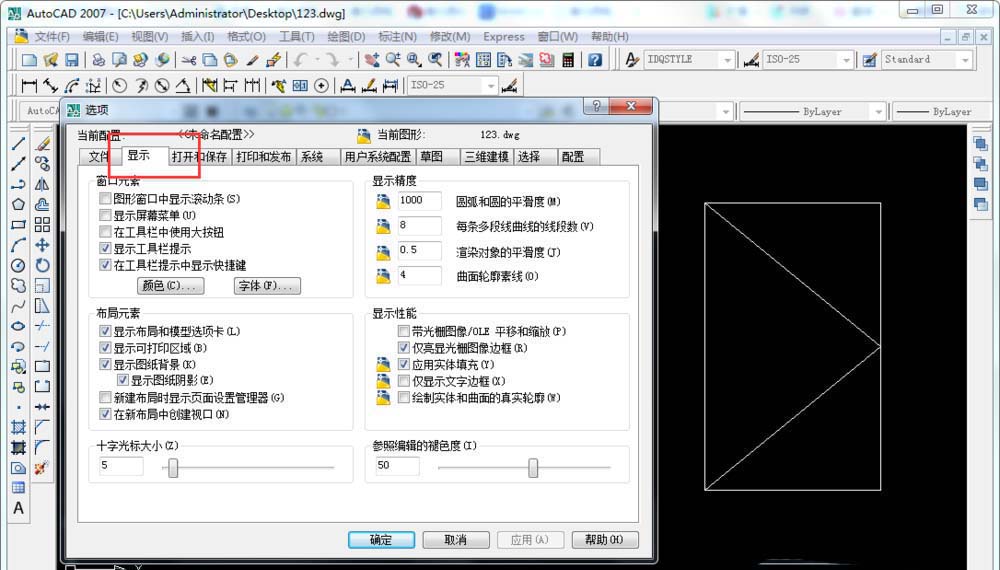Select the Ellipse draw tool

tap(18, 326)
